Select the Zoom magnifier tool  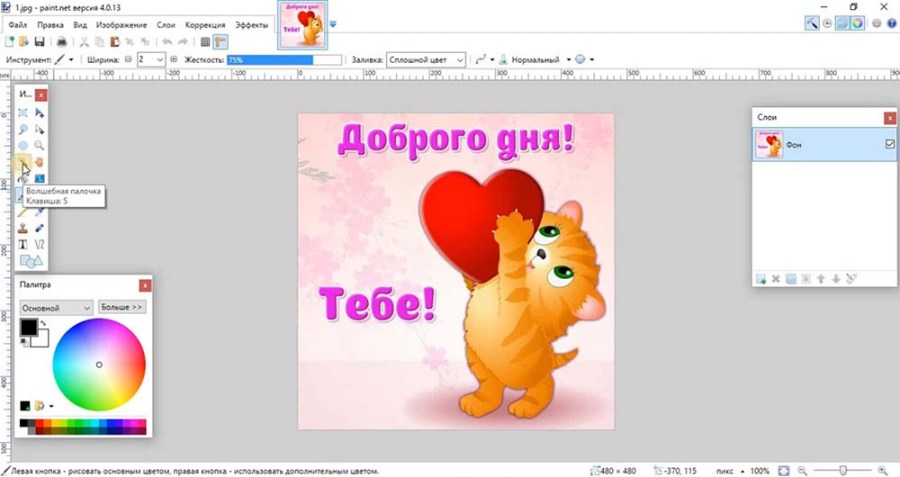tap(39, 146)
